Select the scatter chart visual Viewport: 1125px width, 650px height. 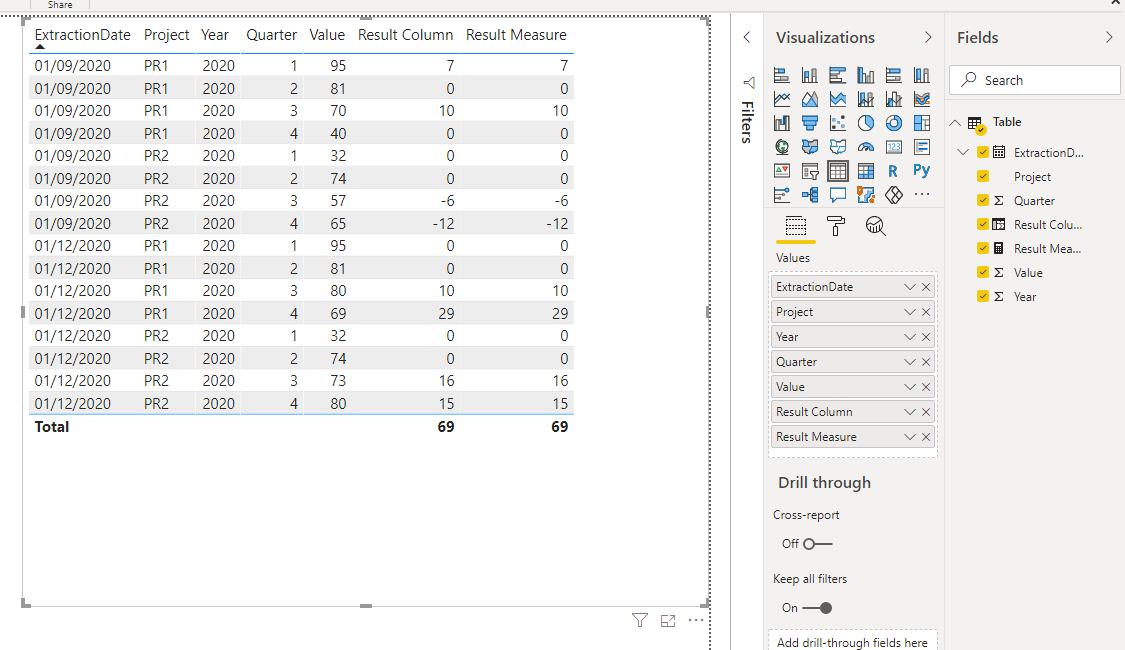(838, 123)
